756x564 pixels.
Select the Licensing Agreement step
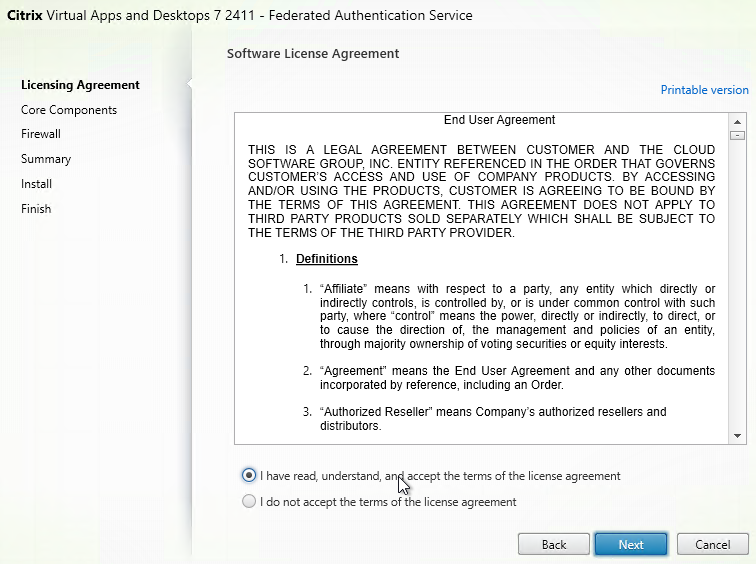click(80, 85)
